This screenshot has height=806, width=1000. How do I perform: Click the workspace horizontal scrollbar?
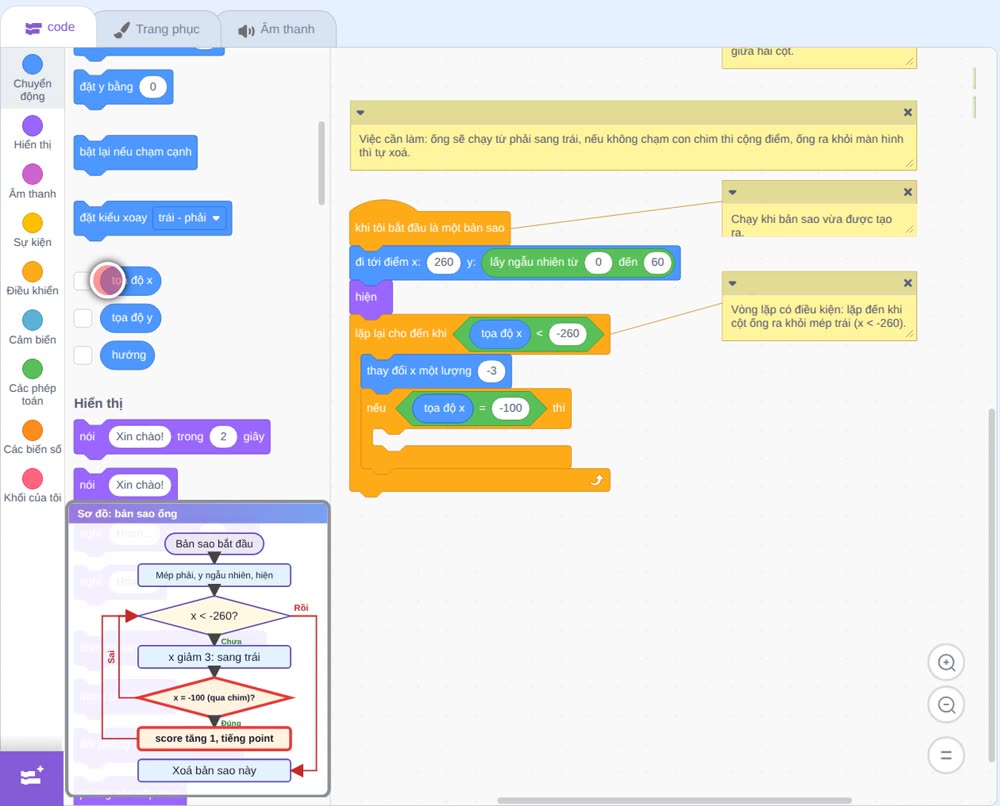(674, 800)
